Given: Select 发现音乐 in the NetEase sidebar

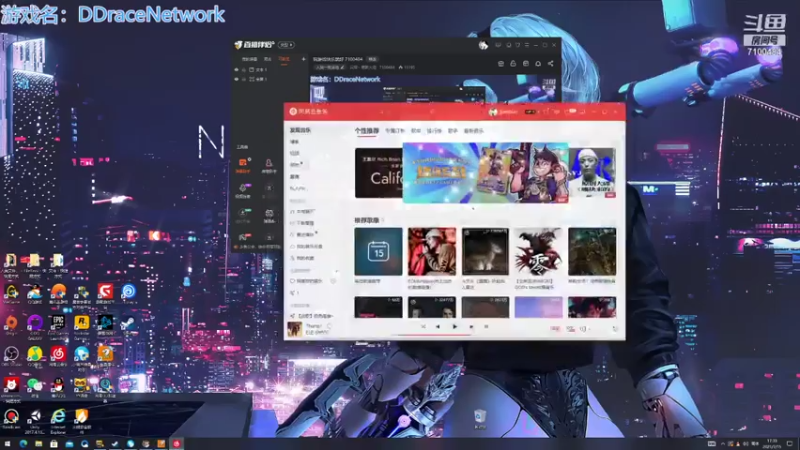Looking at the screenshot, I should coord(300,130).
